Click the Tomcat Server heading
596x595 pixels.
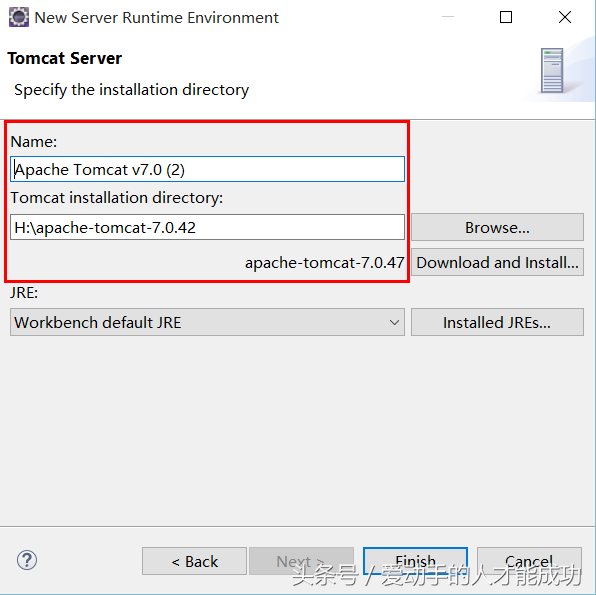[x=64, y=58]
